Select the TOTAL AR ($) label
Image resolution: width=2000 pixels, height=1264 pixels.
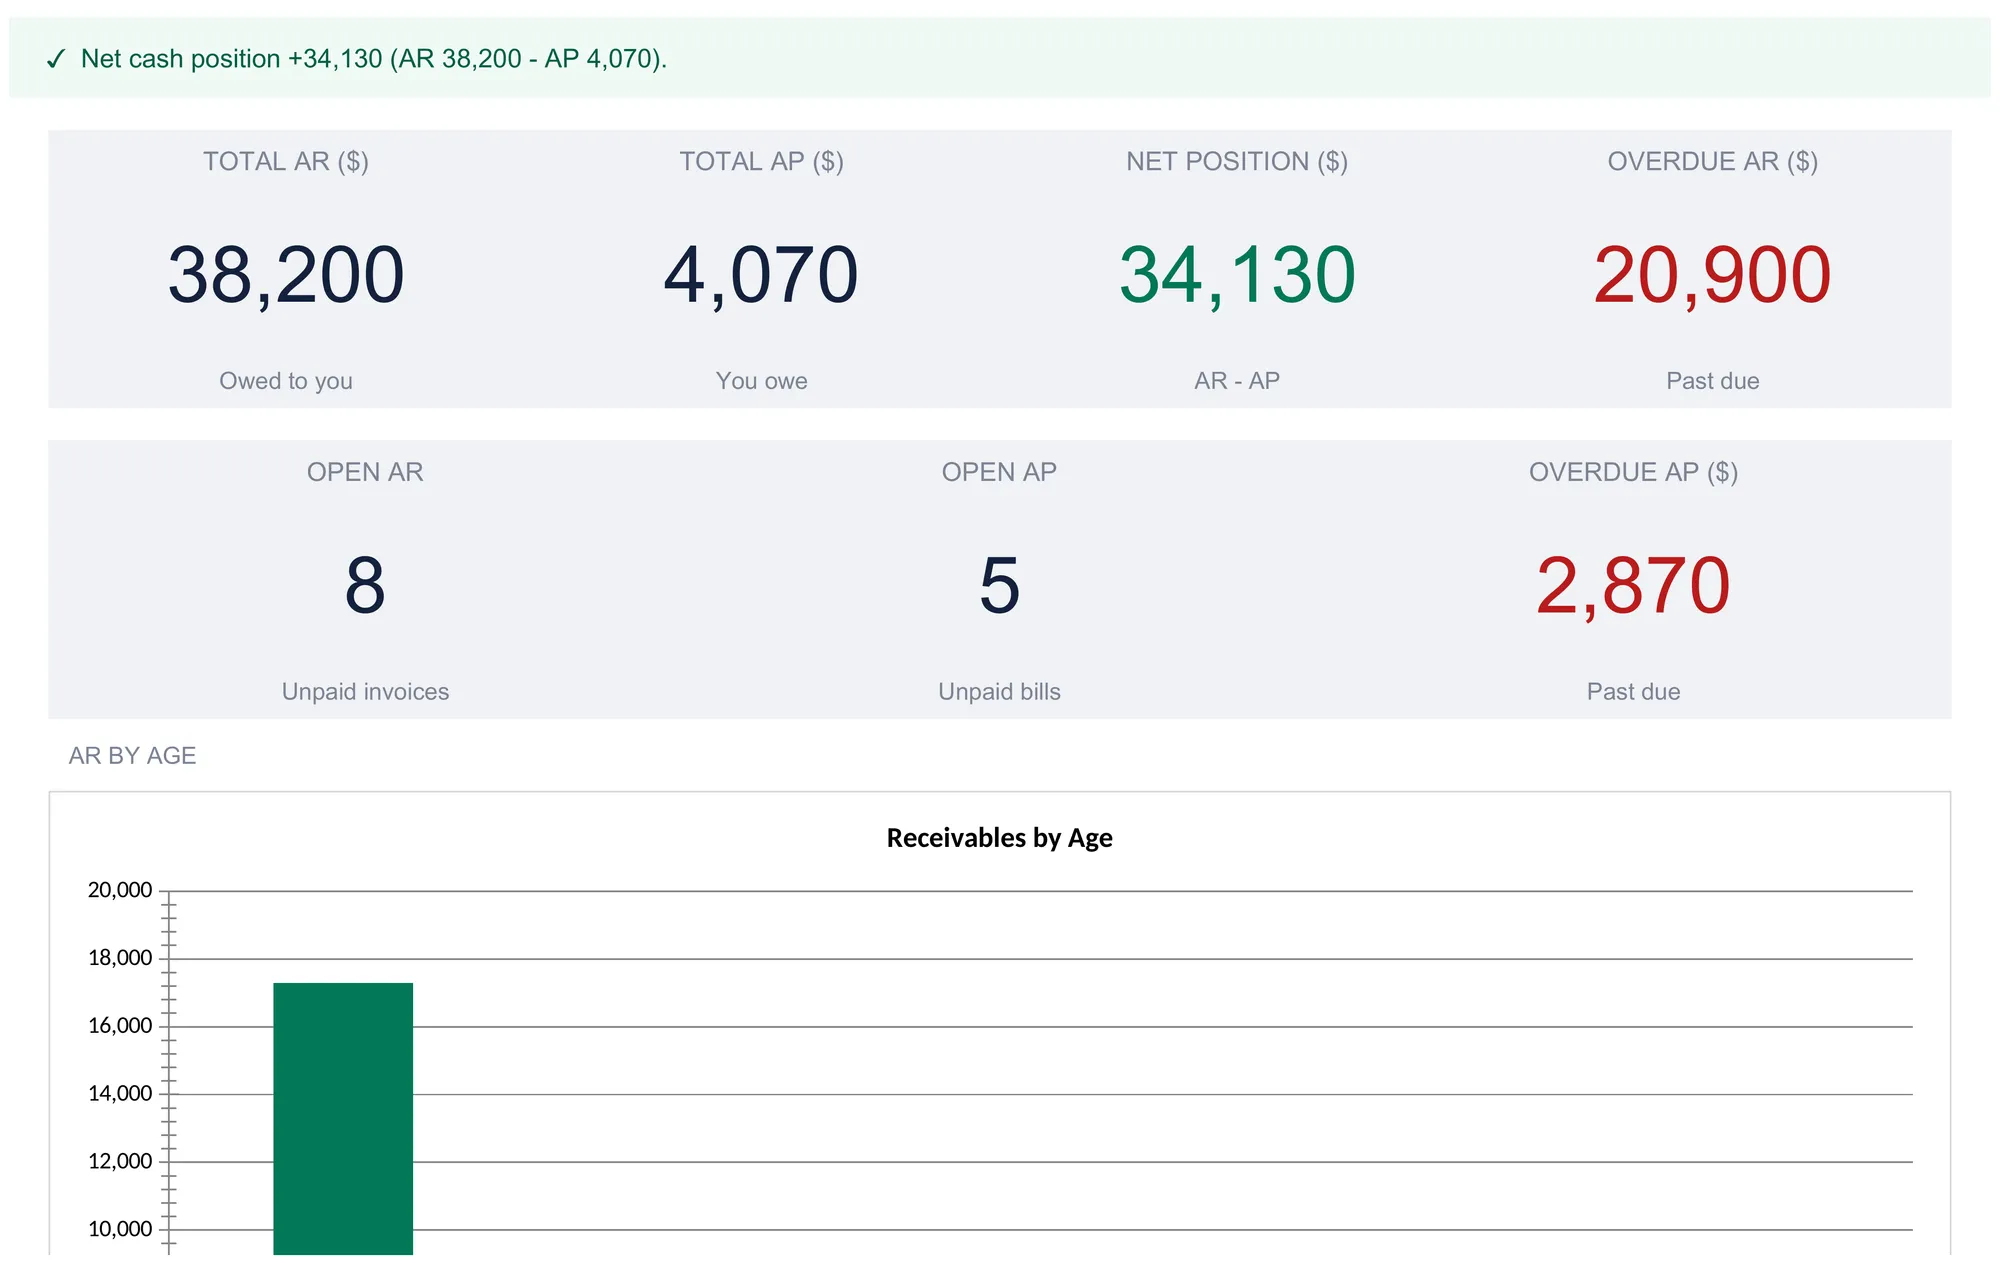[286, 161]
